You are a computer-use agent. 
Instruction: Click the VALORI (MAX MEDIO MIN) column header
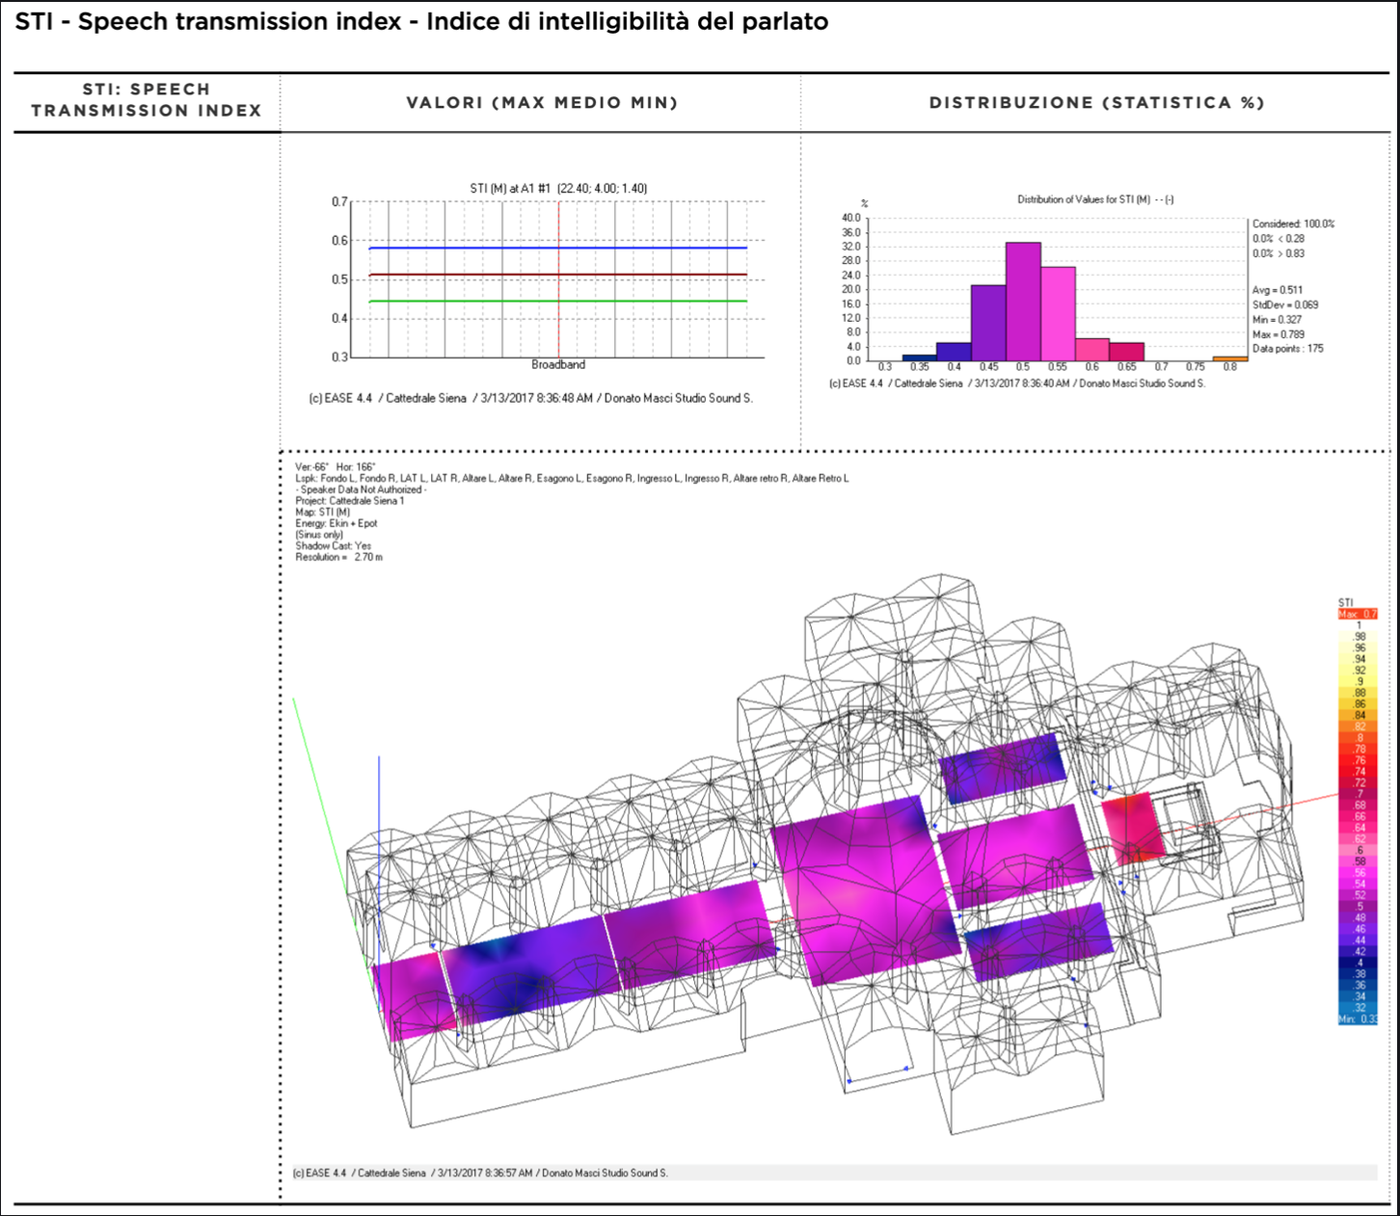541,102
